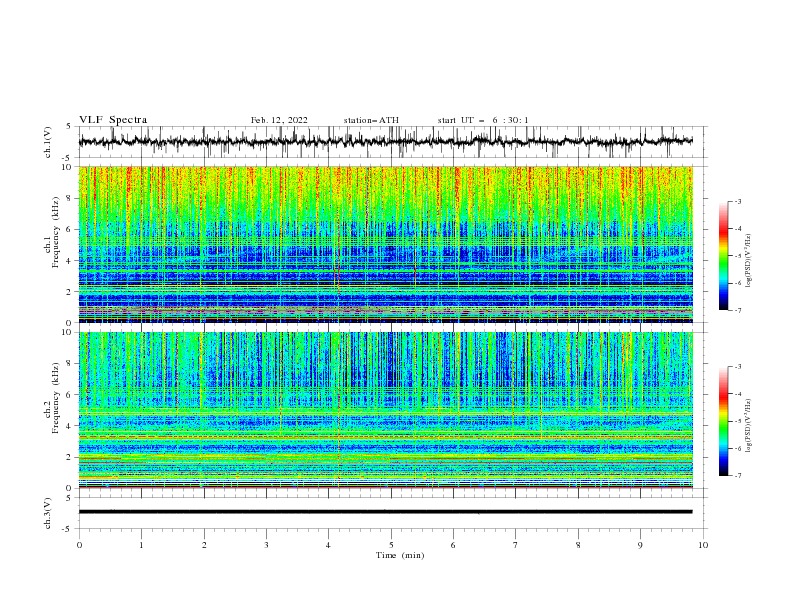Click the time axis tick label '5'
792x612 pixels.
click(391, 545)
